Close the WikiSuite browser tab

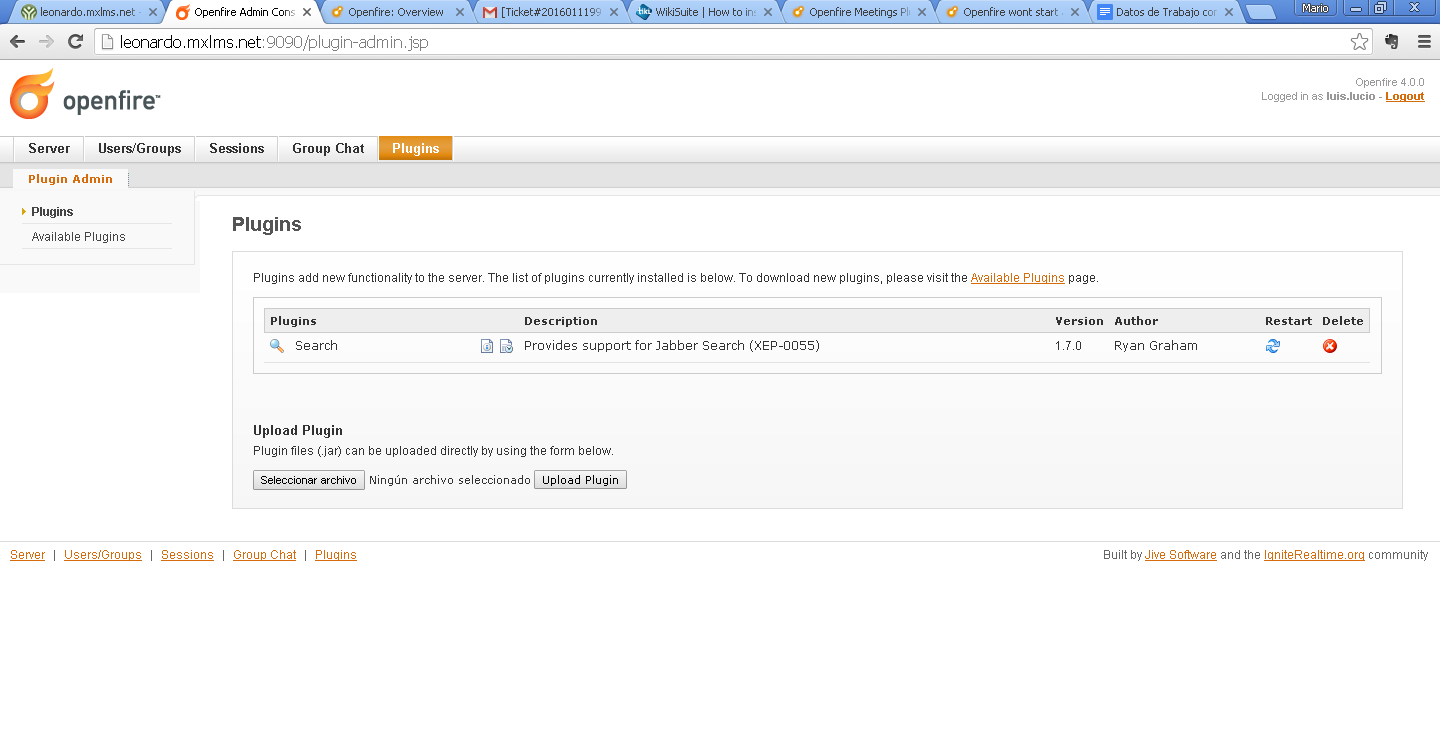(x=768, y=13)
